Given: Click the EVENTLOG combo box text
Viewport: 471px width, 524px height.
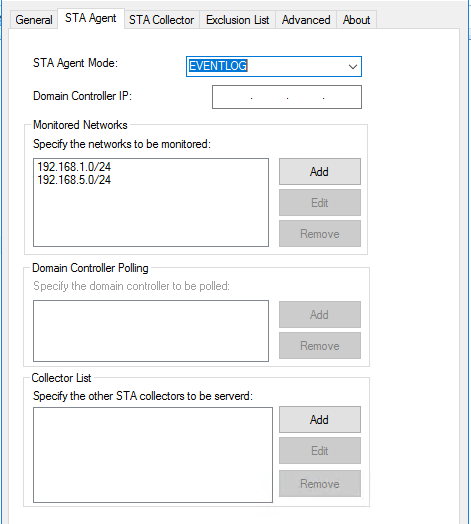Looking at the screenshot, I should pyautogui.click(x=218, y=66).
